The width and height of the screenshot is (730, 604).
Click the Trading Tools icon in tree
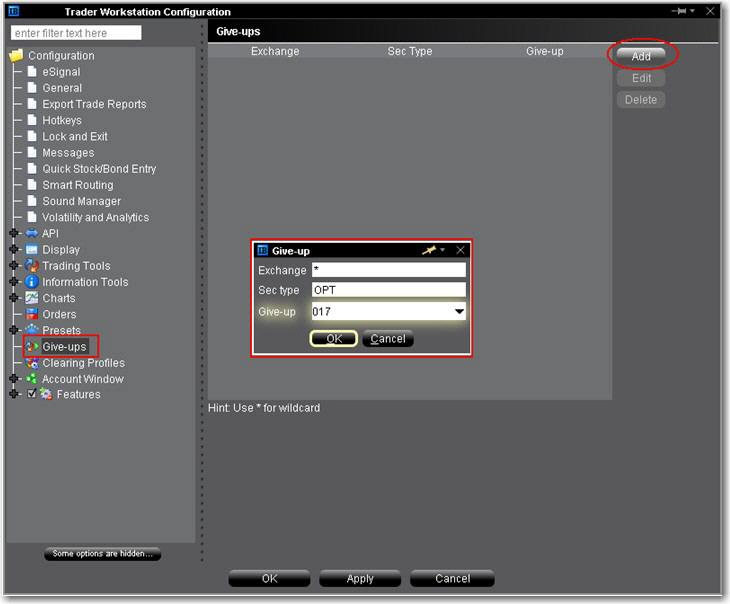pyautogui.click(x=32, y=266)
